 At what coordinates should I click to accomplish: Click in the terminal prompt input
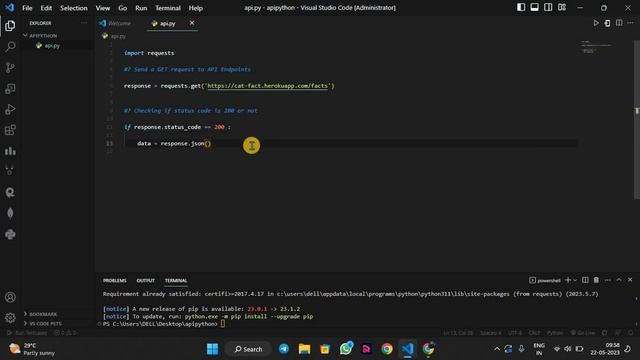223,324
